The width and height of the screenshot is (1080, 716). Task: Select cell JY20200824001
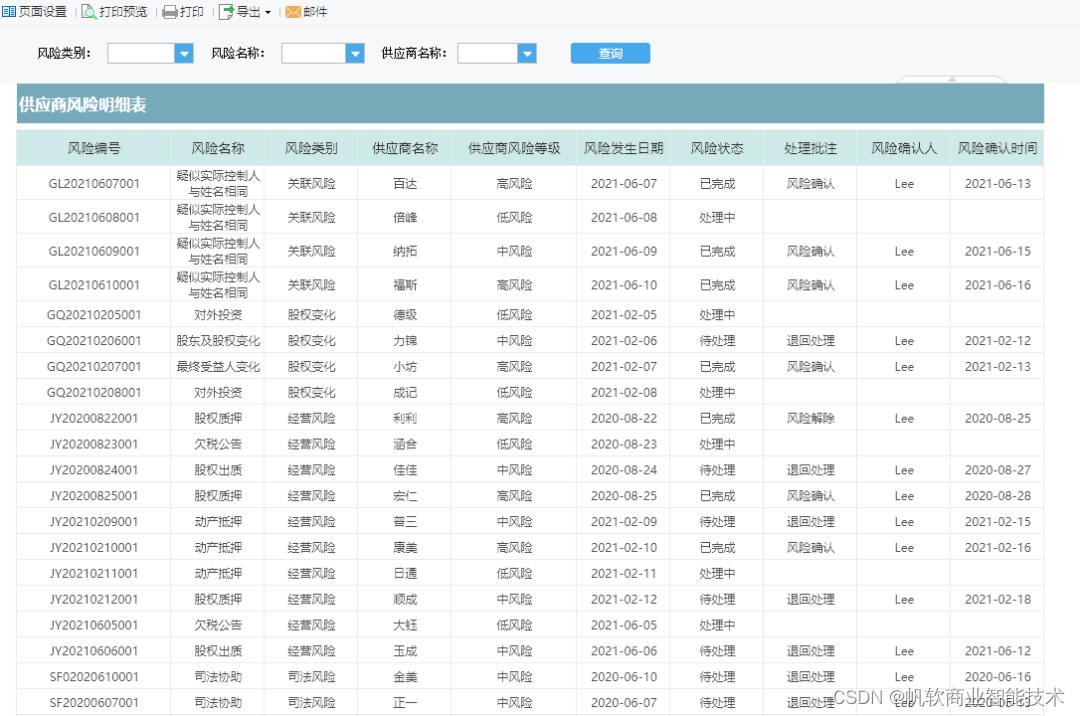coord(94,470)
